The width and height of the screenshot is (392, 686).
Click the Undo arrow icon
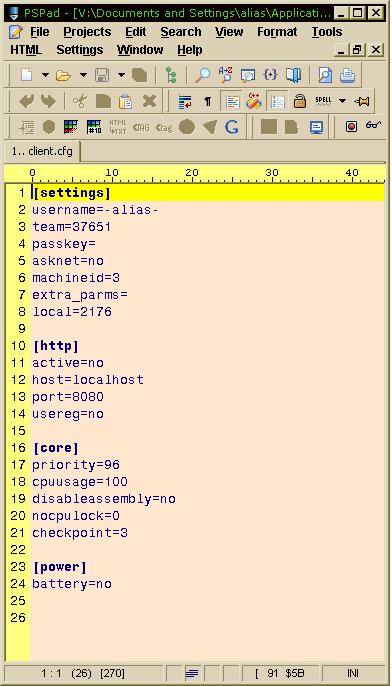click(26, 101)
